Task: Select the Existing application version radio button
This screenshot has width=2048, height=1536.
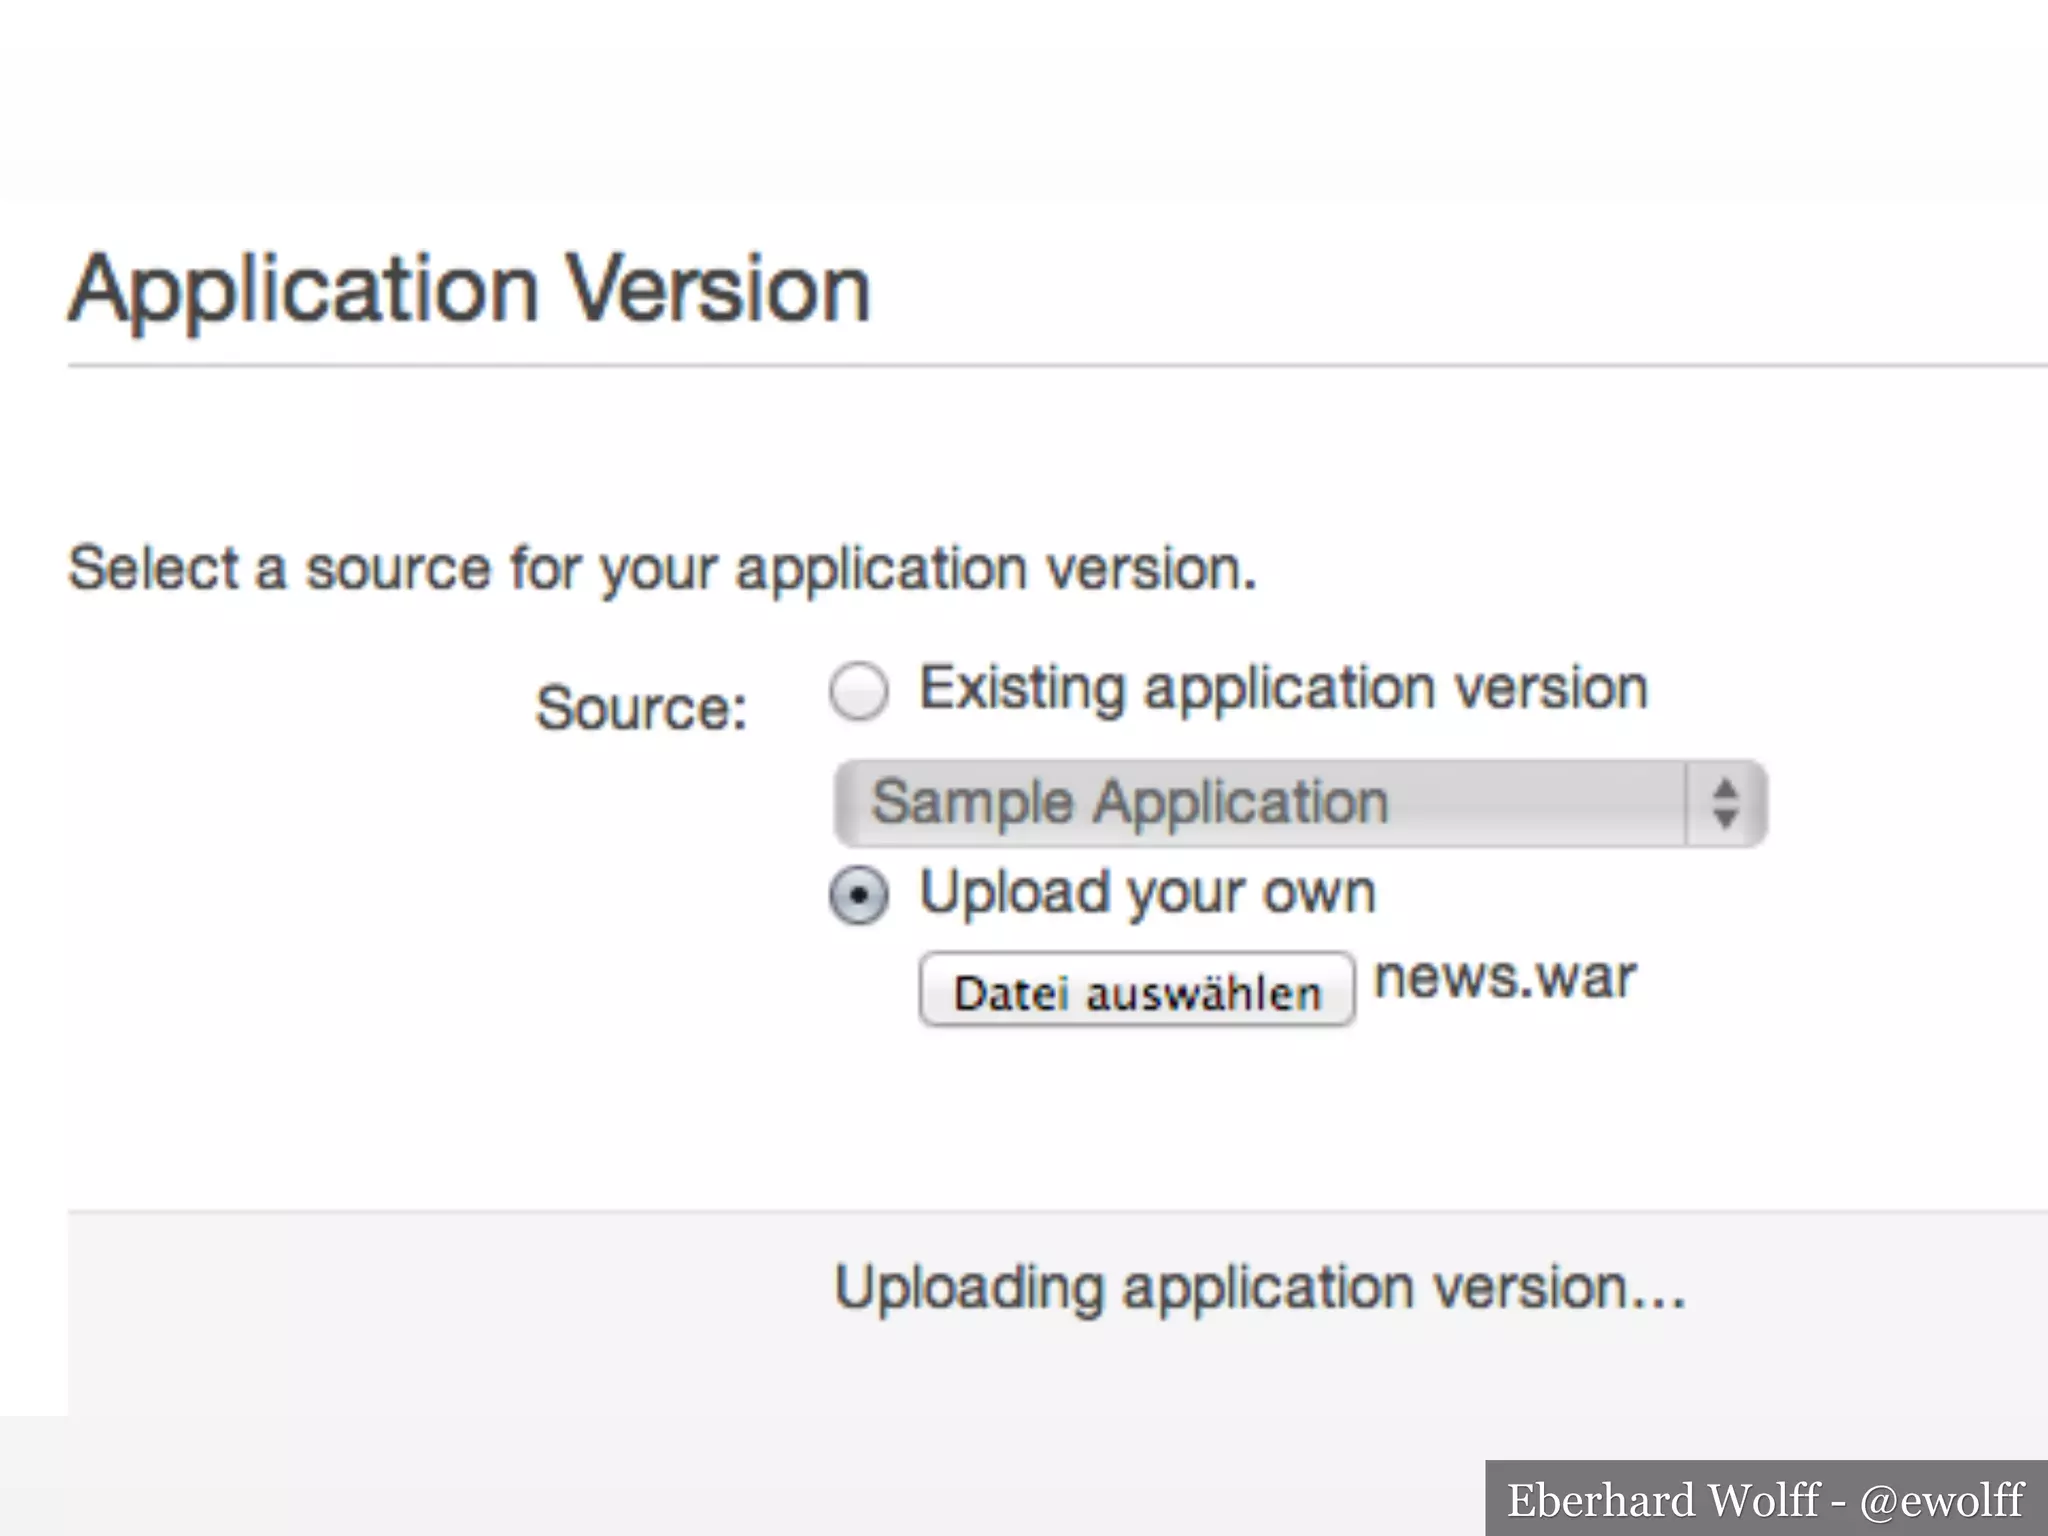Action: [x=858, y=691]
